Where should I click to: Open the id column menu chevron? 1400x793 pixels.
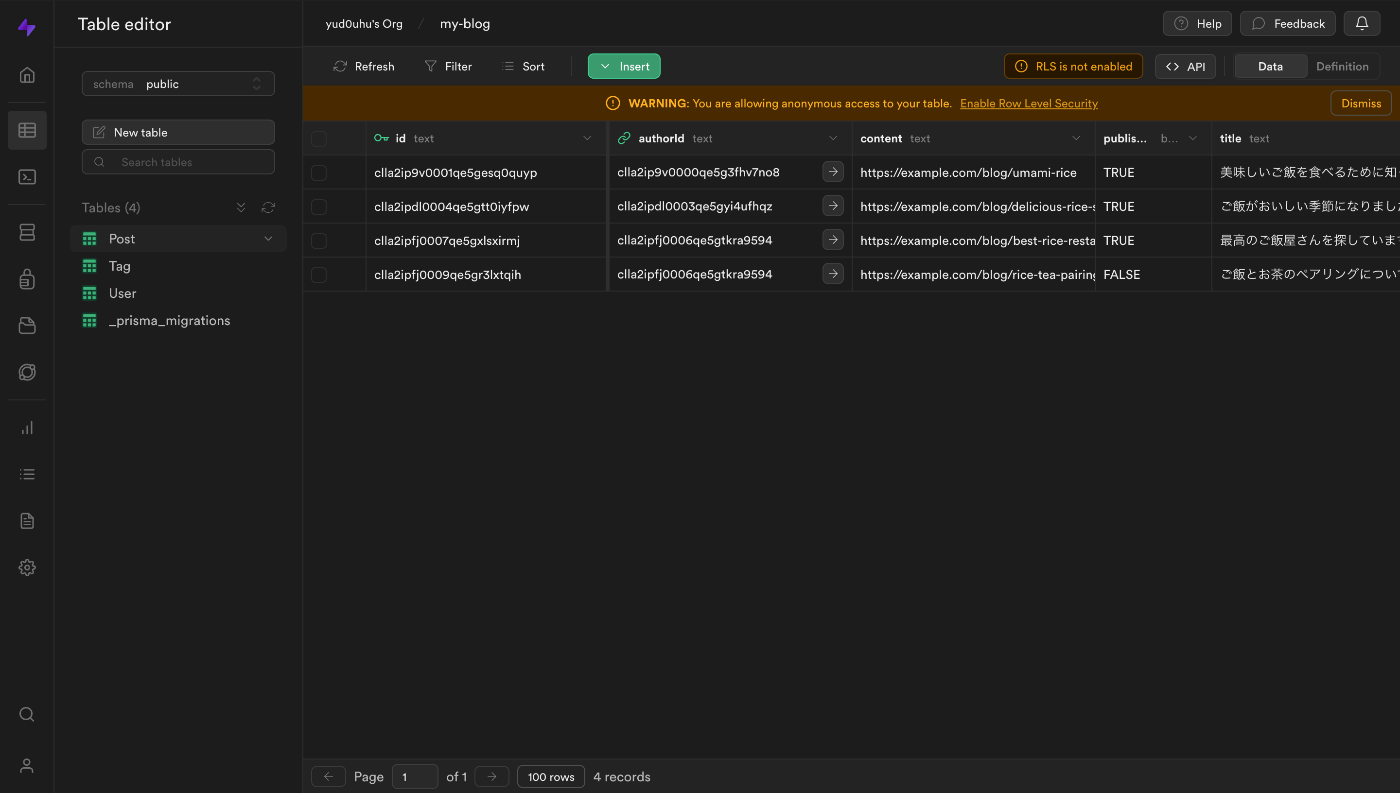587,139
